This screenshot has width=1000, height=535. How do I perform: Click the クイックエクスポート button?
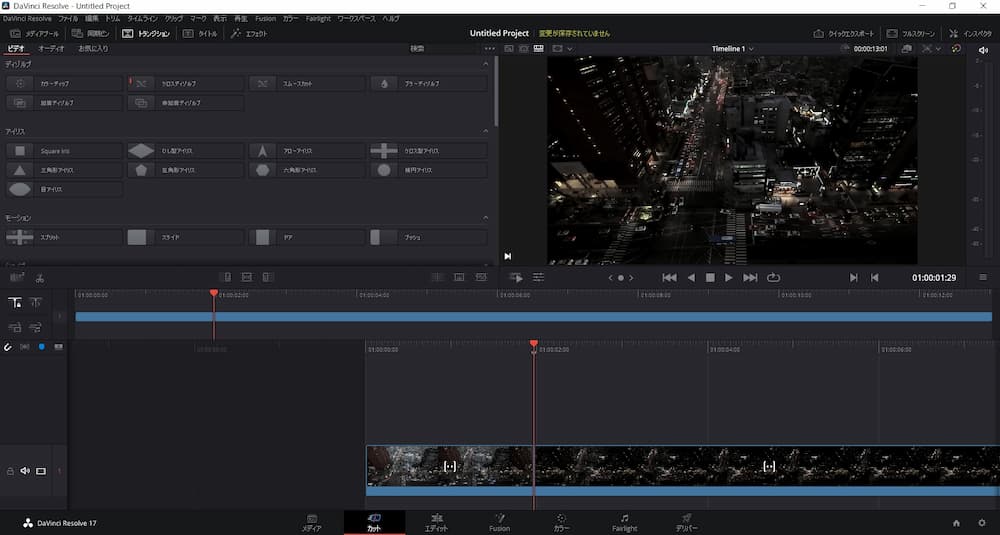845,34
